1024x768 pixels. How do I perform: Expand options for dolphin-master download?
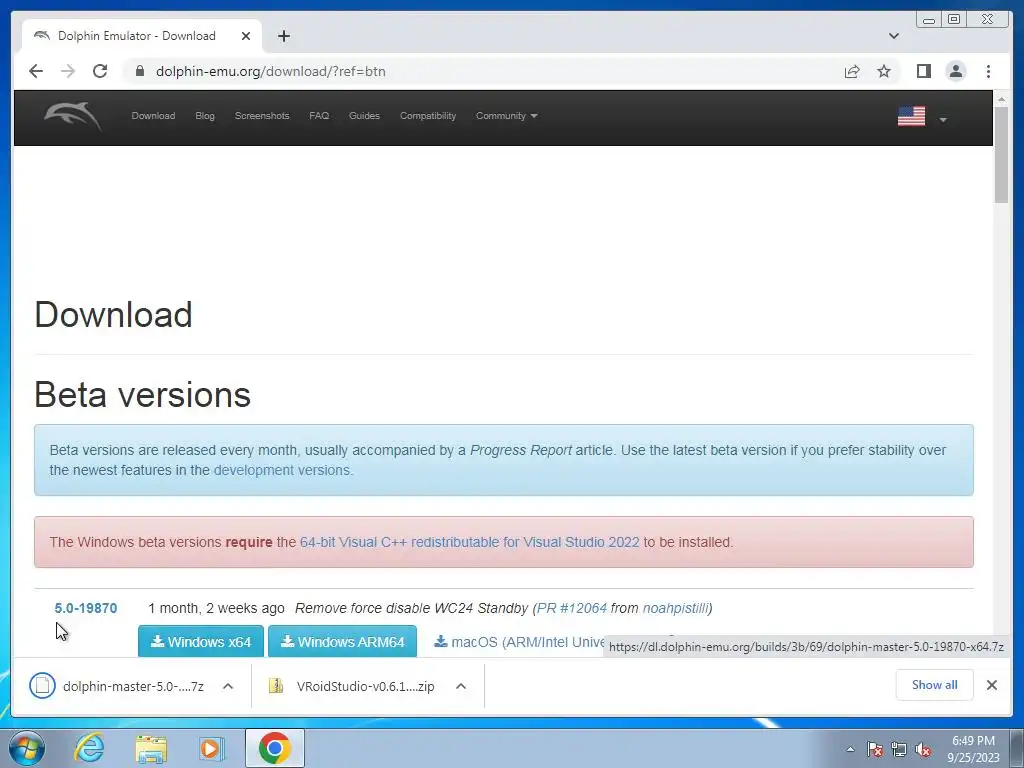228,686
